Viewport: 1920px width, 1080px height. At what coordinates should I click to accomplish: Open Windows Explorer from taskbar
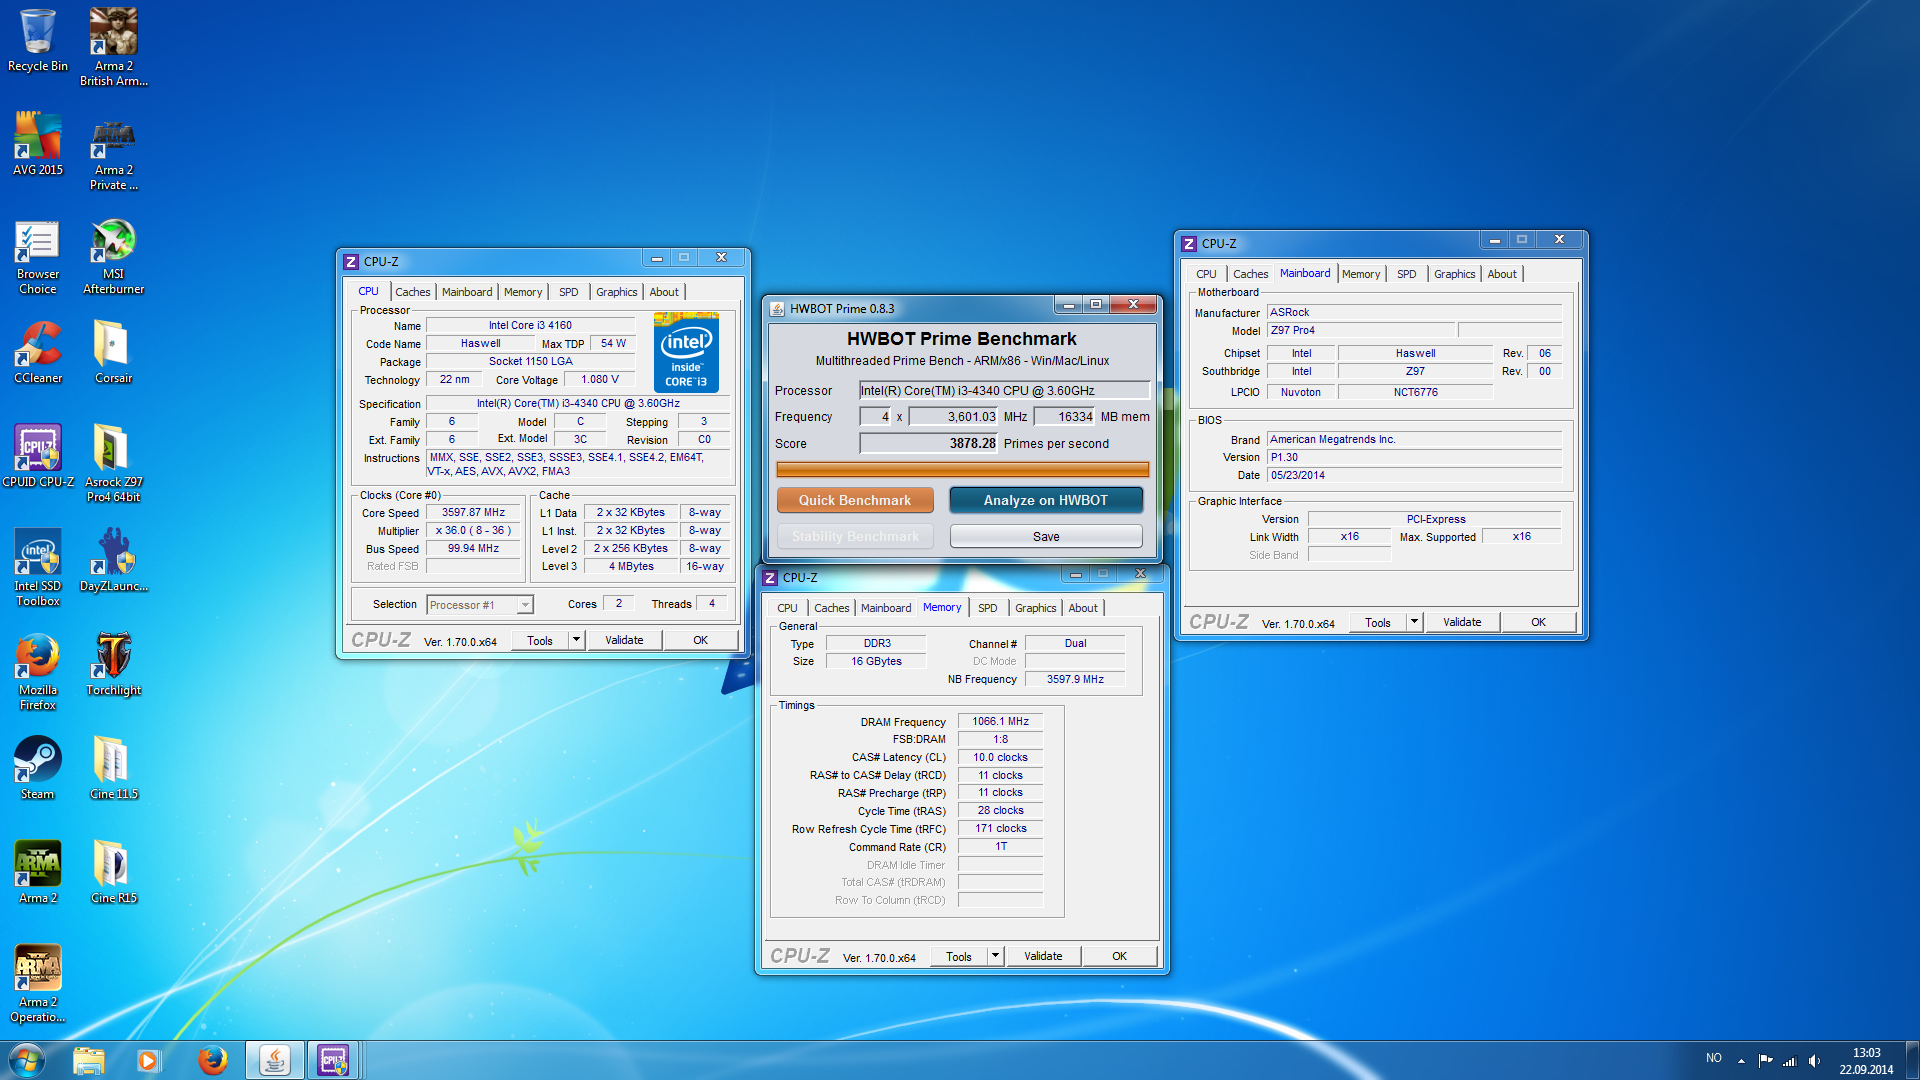pos(89,1060)
